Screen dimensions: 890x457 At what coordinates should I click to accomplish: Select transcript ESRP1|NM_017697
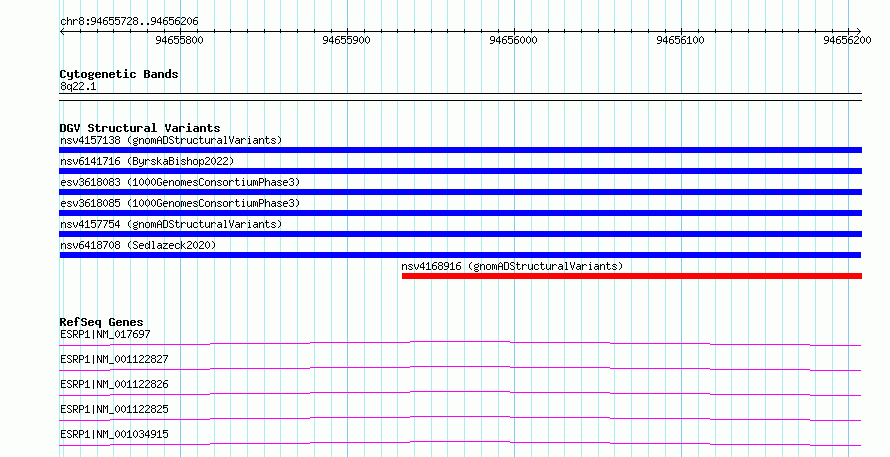[x=105, y=334]
